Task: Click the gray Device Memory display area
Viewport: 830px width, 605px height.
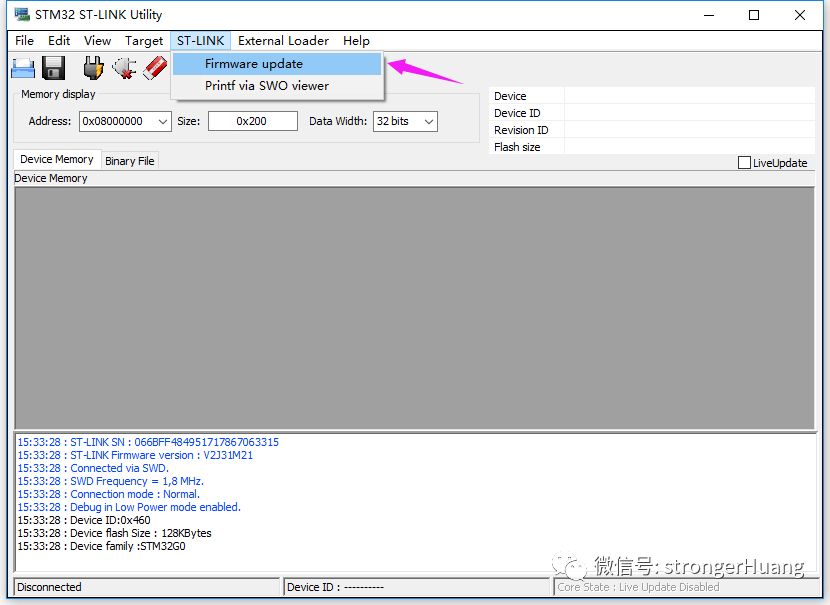Action: [x=414, y=308]
